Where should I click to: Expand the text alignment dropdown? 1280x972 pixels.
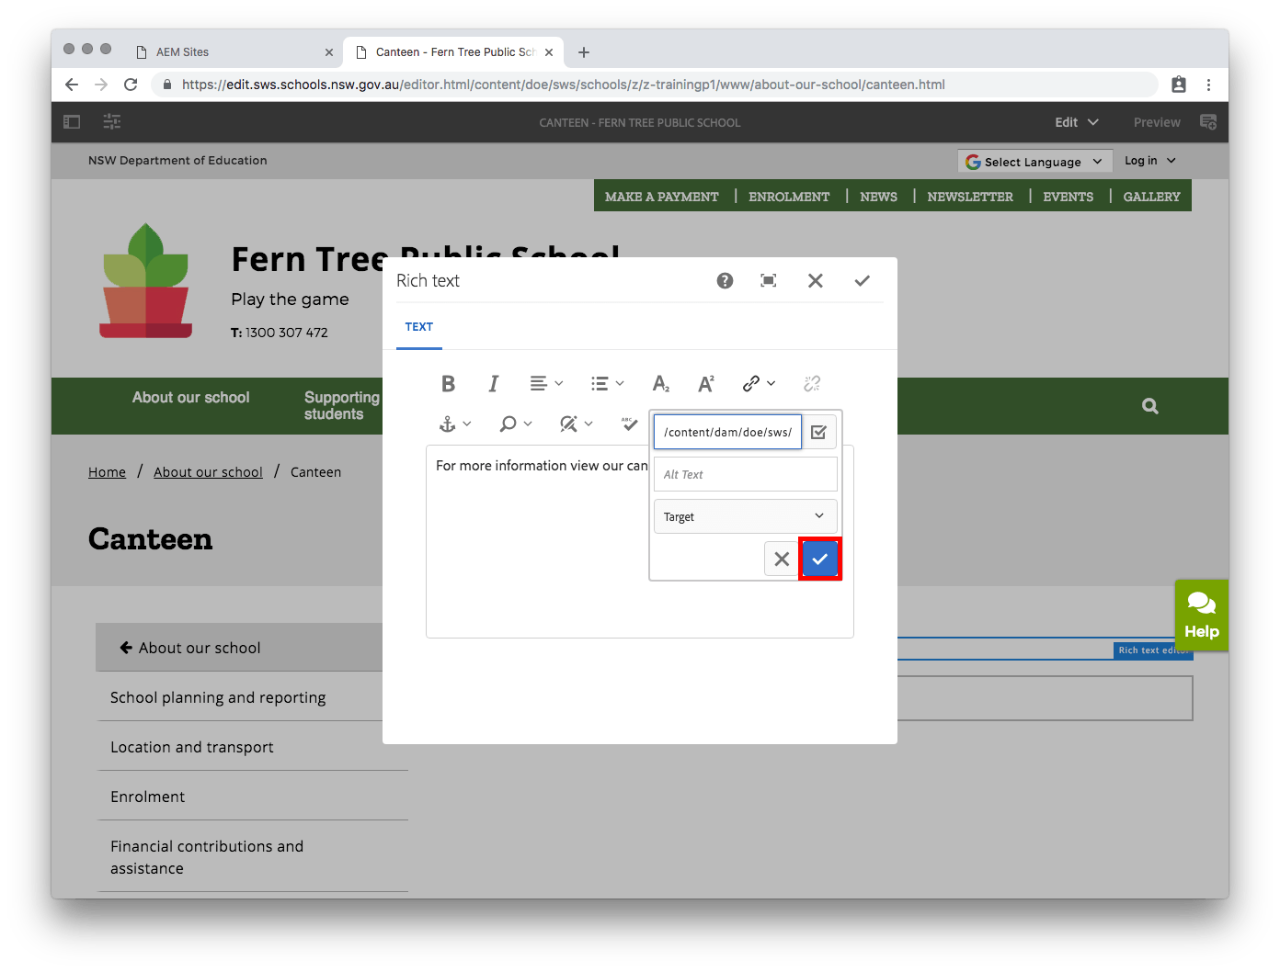[x=546, y=384]
